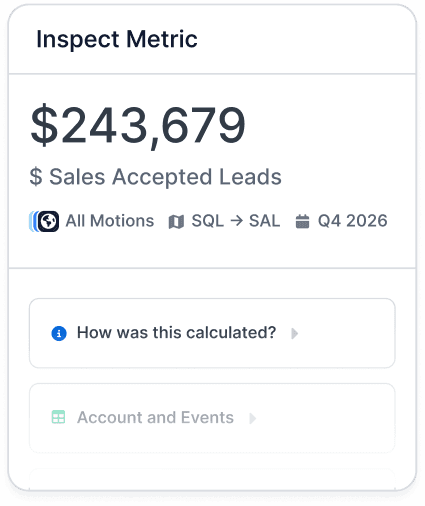Viewport: 425px width, 506px height.
Task: Click the Inspect Metric panel title
Action: [x=117, y=39]
